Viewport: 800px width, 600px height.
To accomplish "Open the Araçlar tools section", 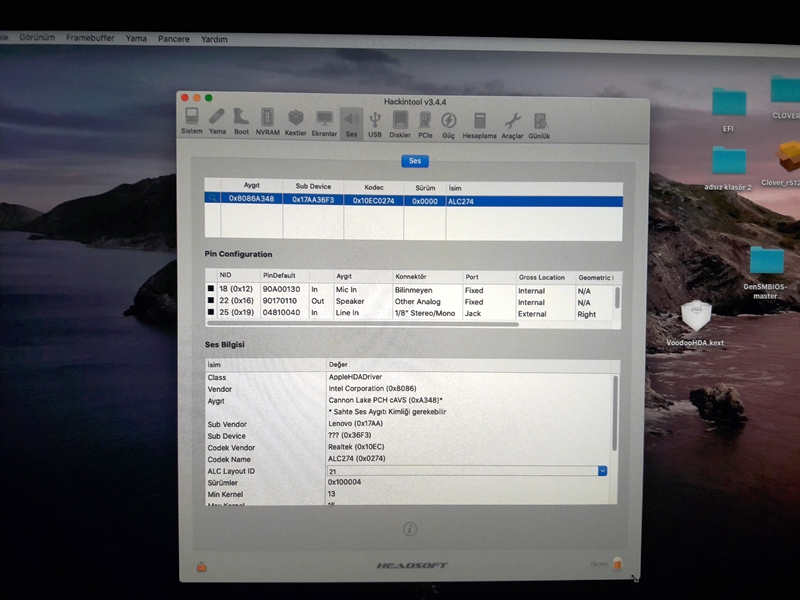I will click(512, 121).
